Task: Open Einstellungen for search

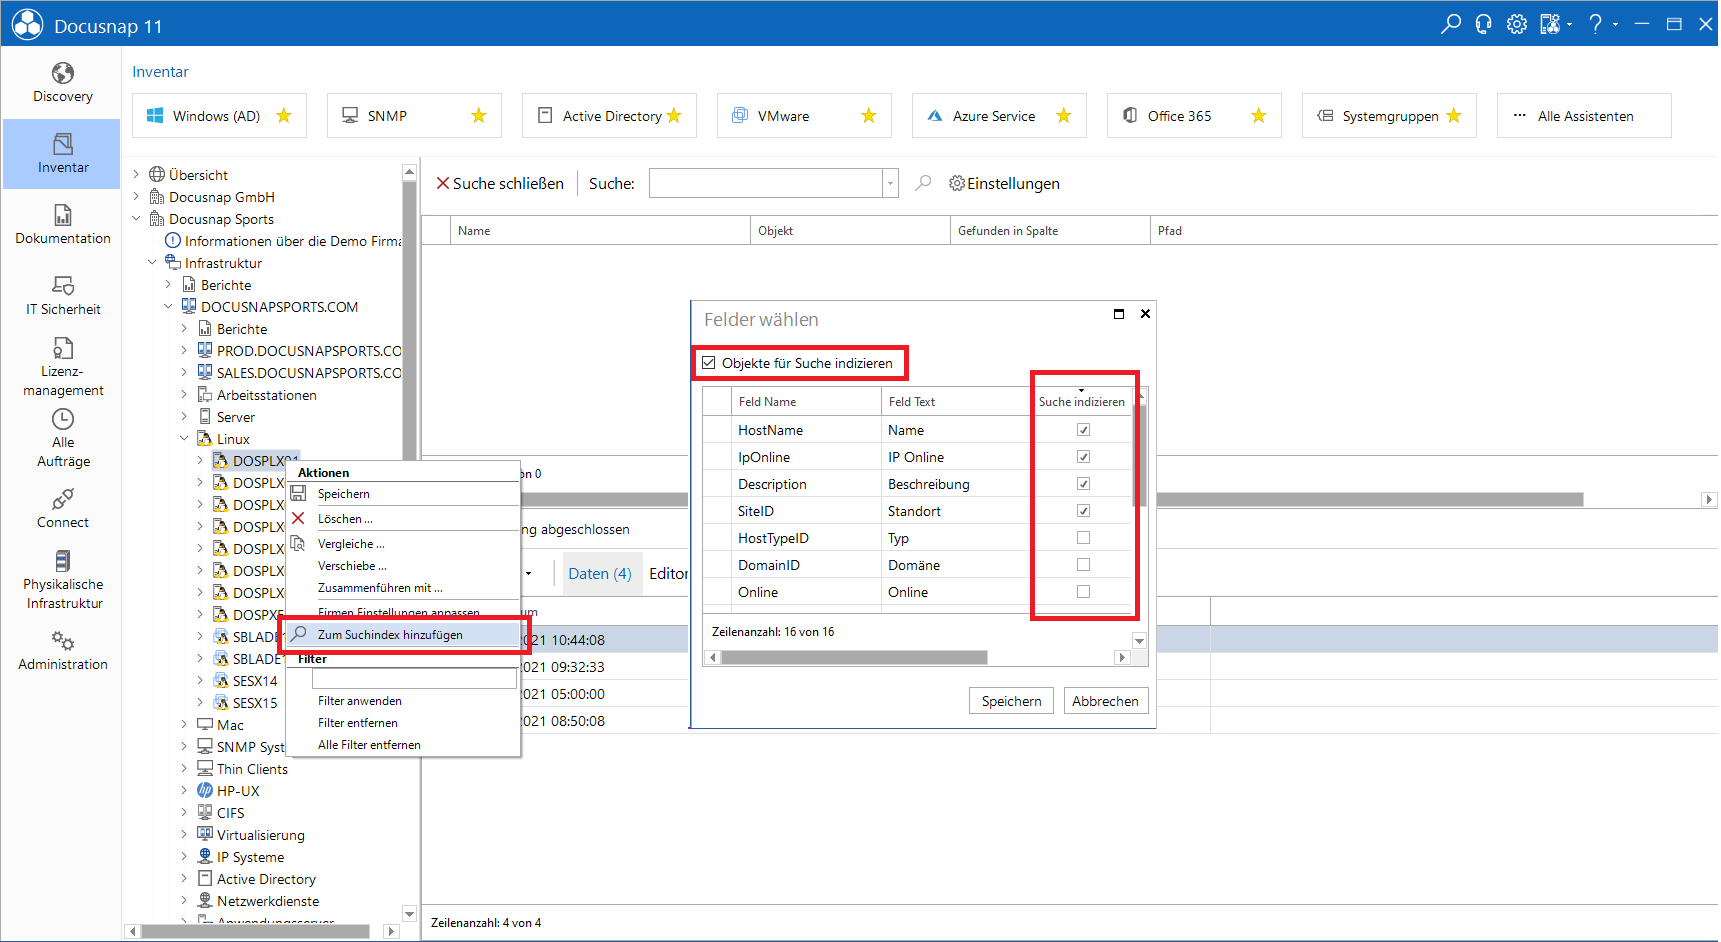Action: pyautogui.click(x=1004, y=183)
